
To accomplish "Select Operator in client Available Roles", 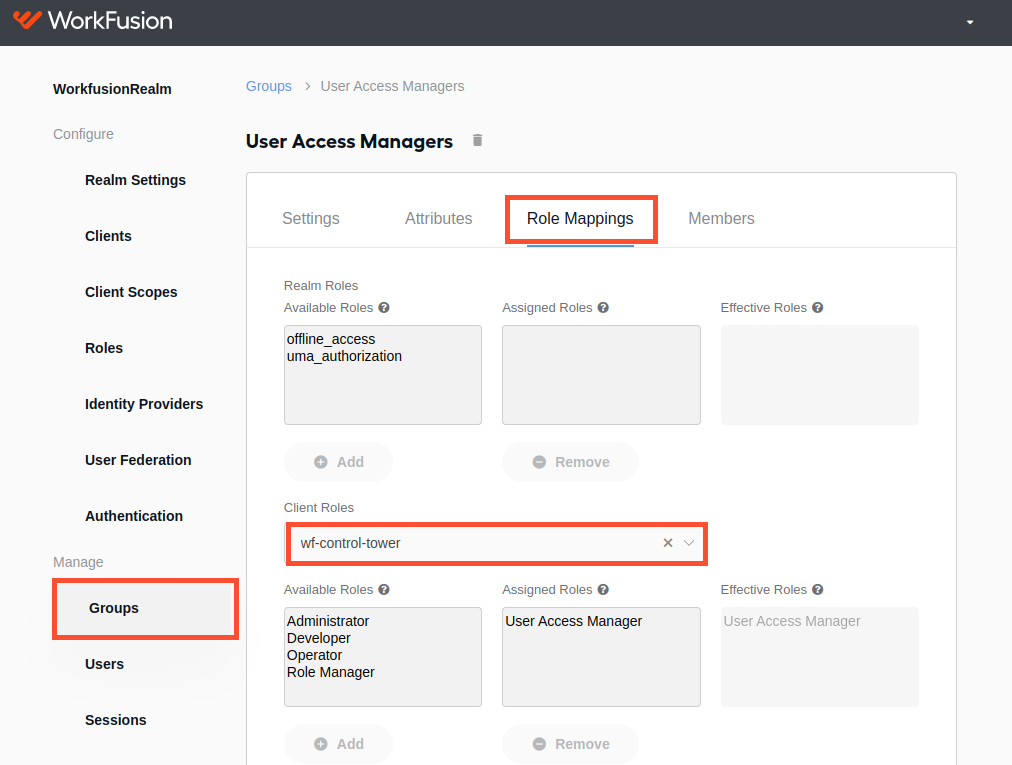I will click(x=314, y=655).
